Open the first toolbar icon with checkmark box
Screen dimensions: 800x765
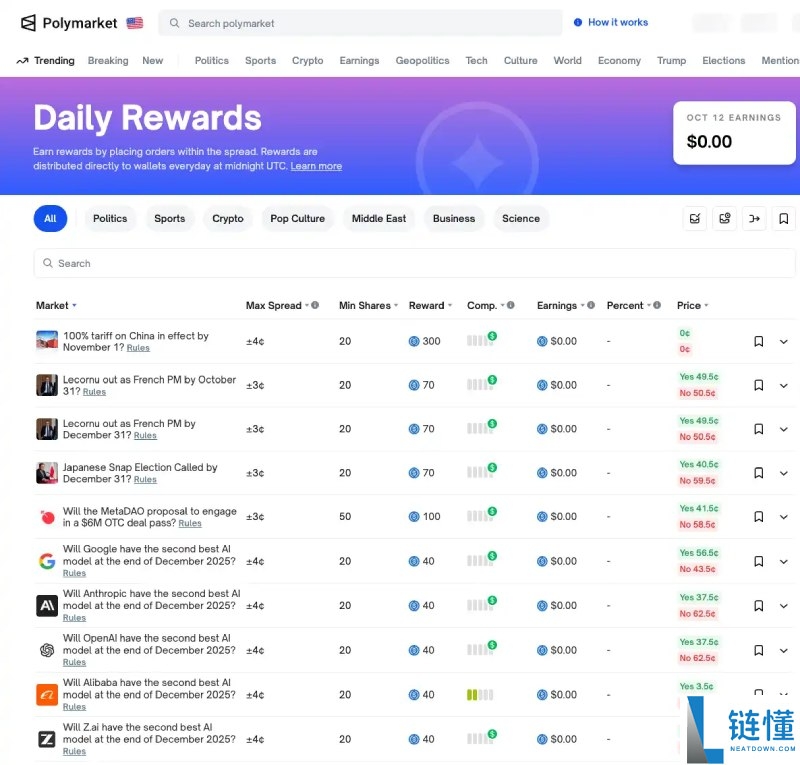(x=694, y=218)
